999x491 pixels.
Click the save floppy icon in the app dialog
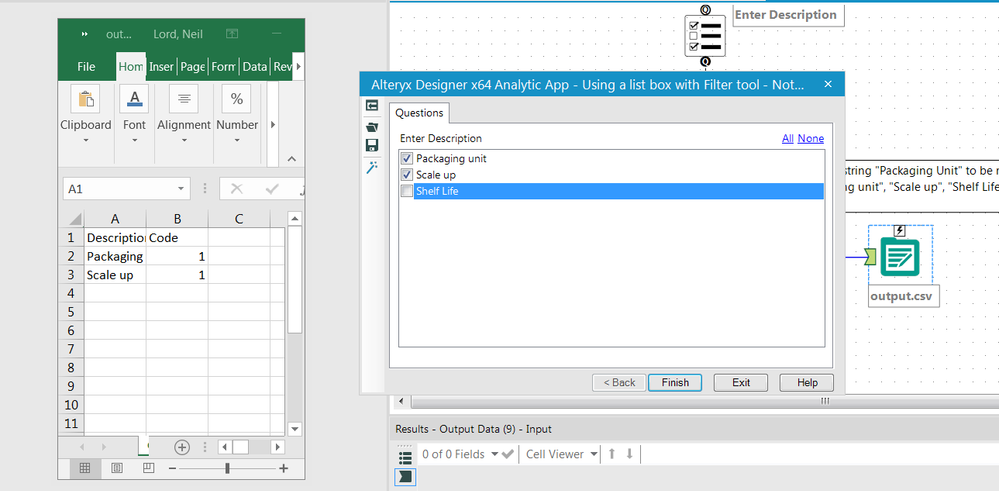[x=372, y=145]
